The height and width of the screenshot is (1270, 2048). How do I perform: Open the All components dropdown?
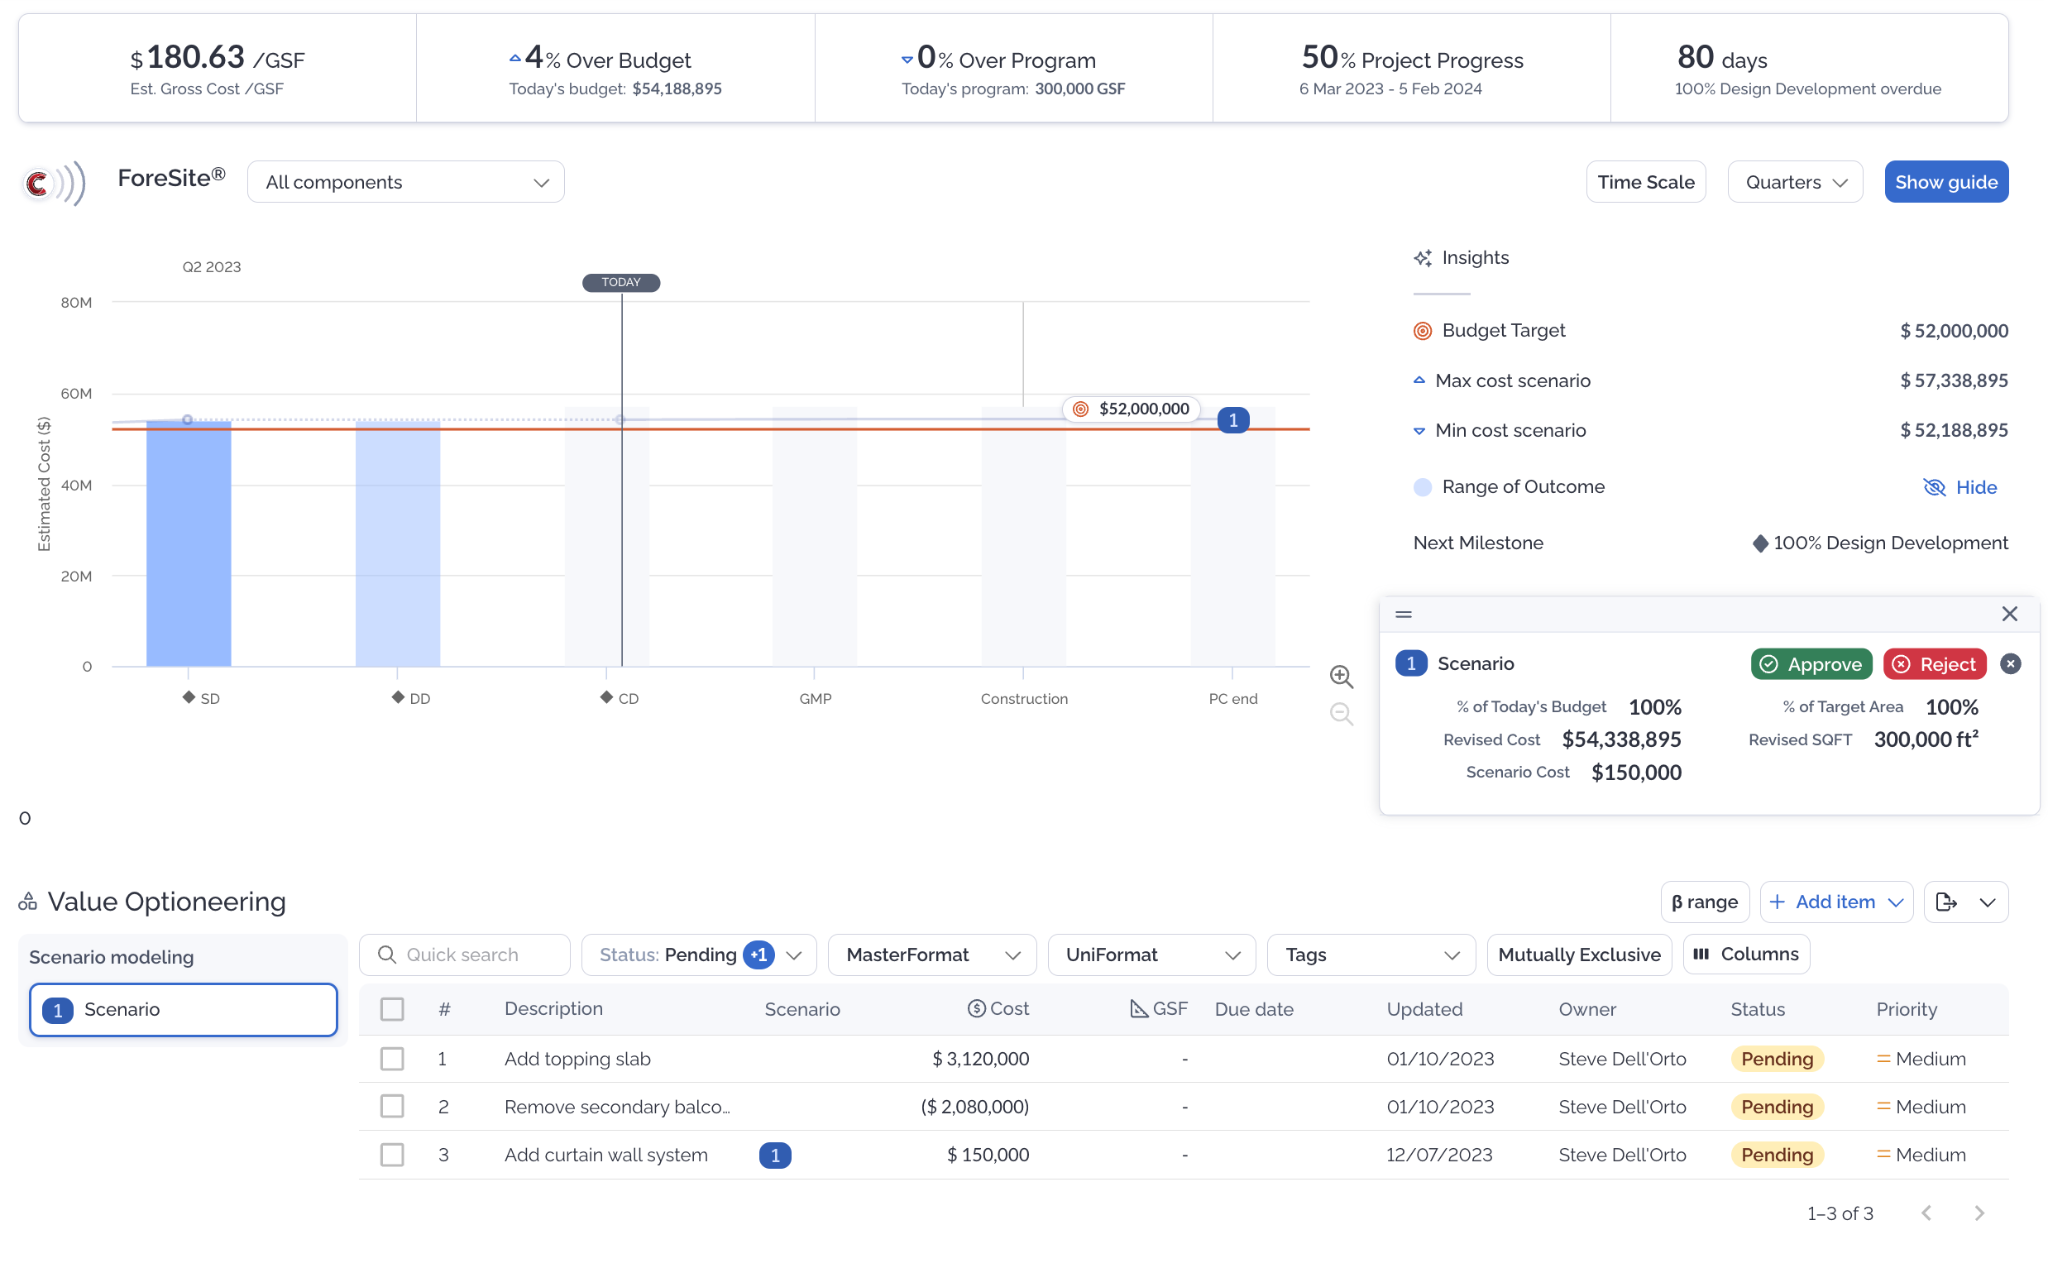(405, 182)
